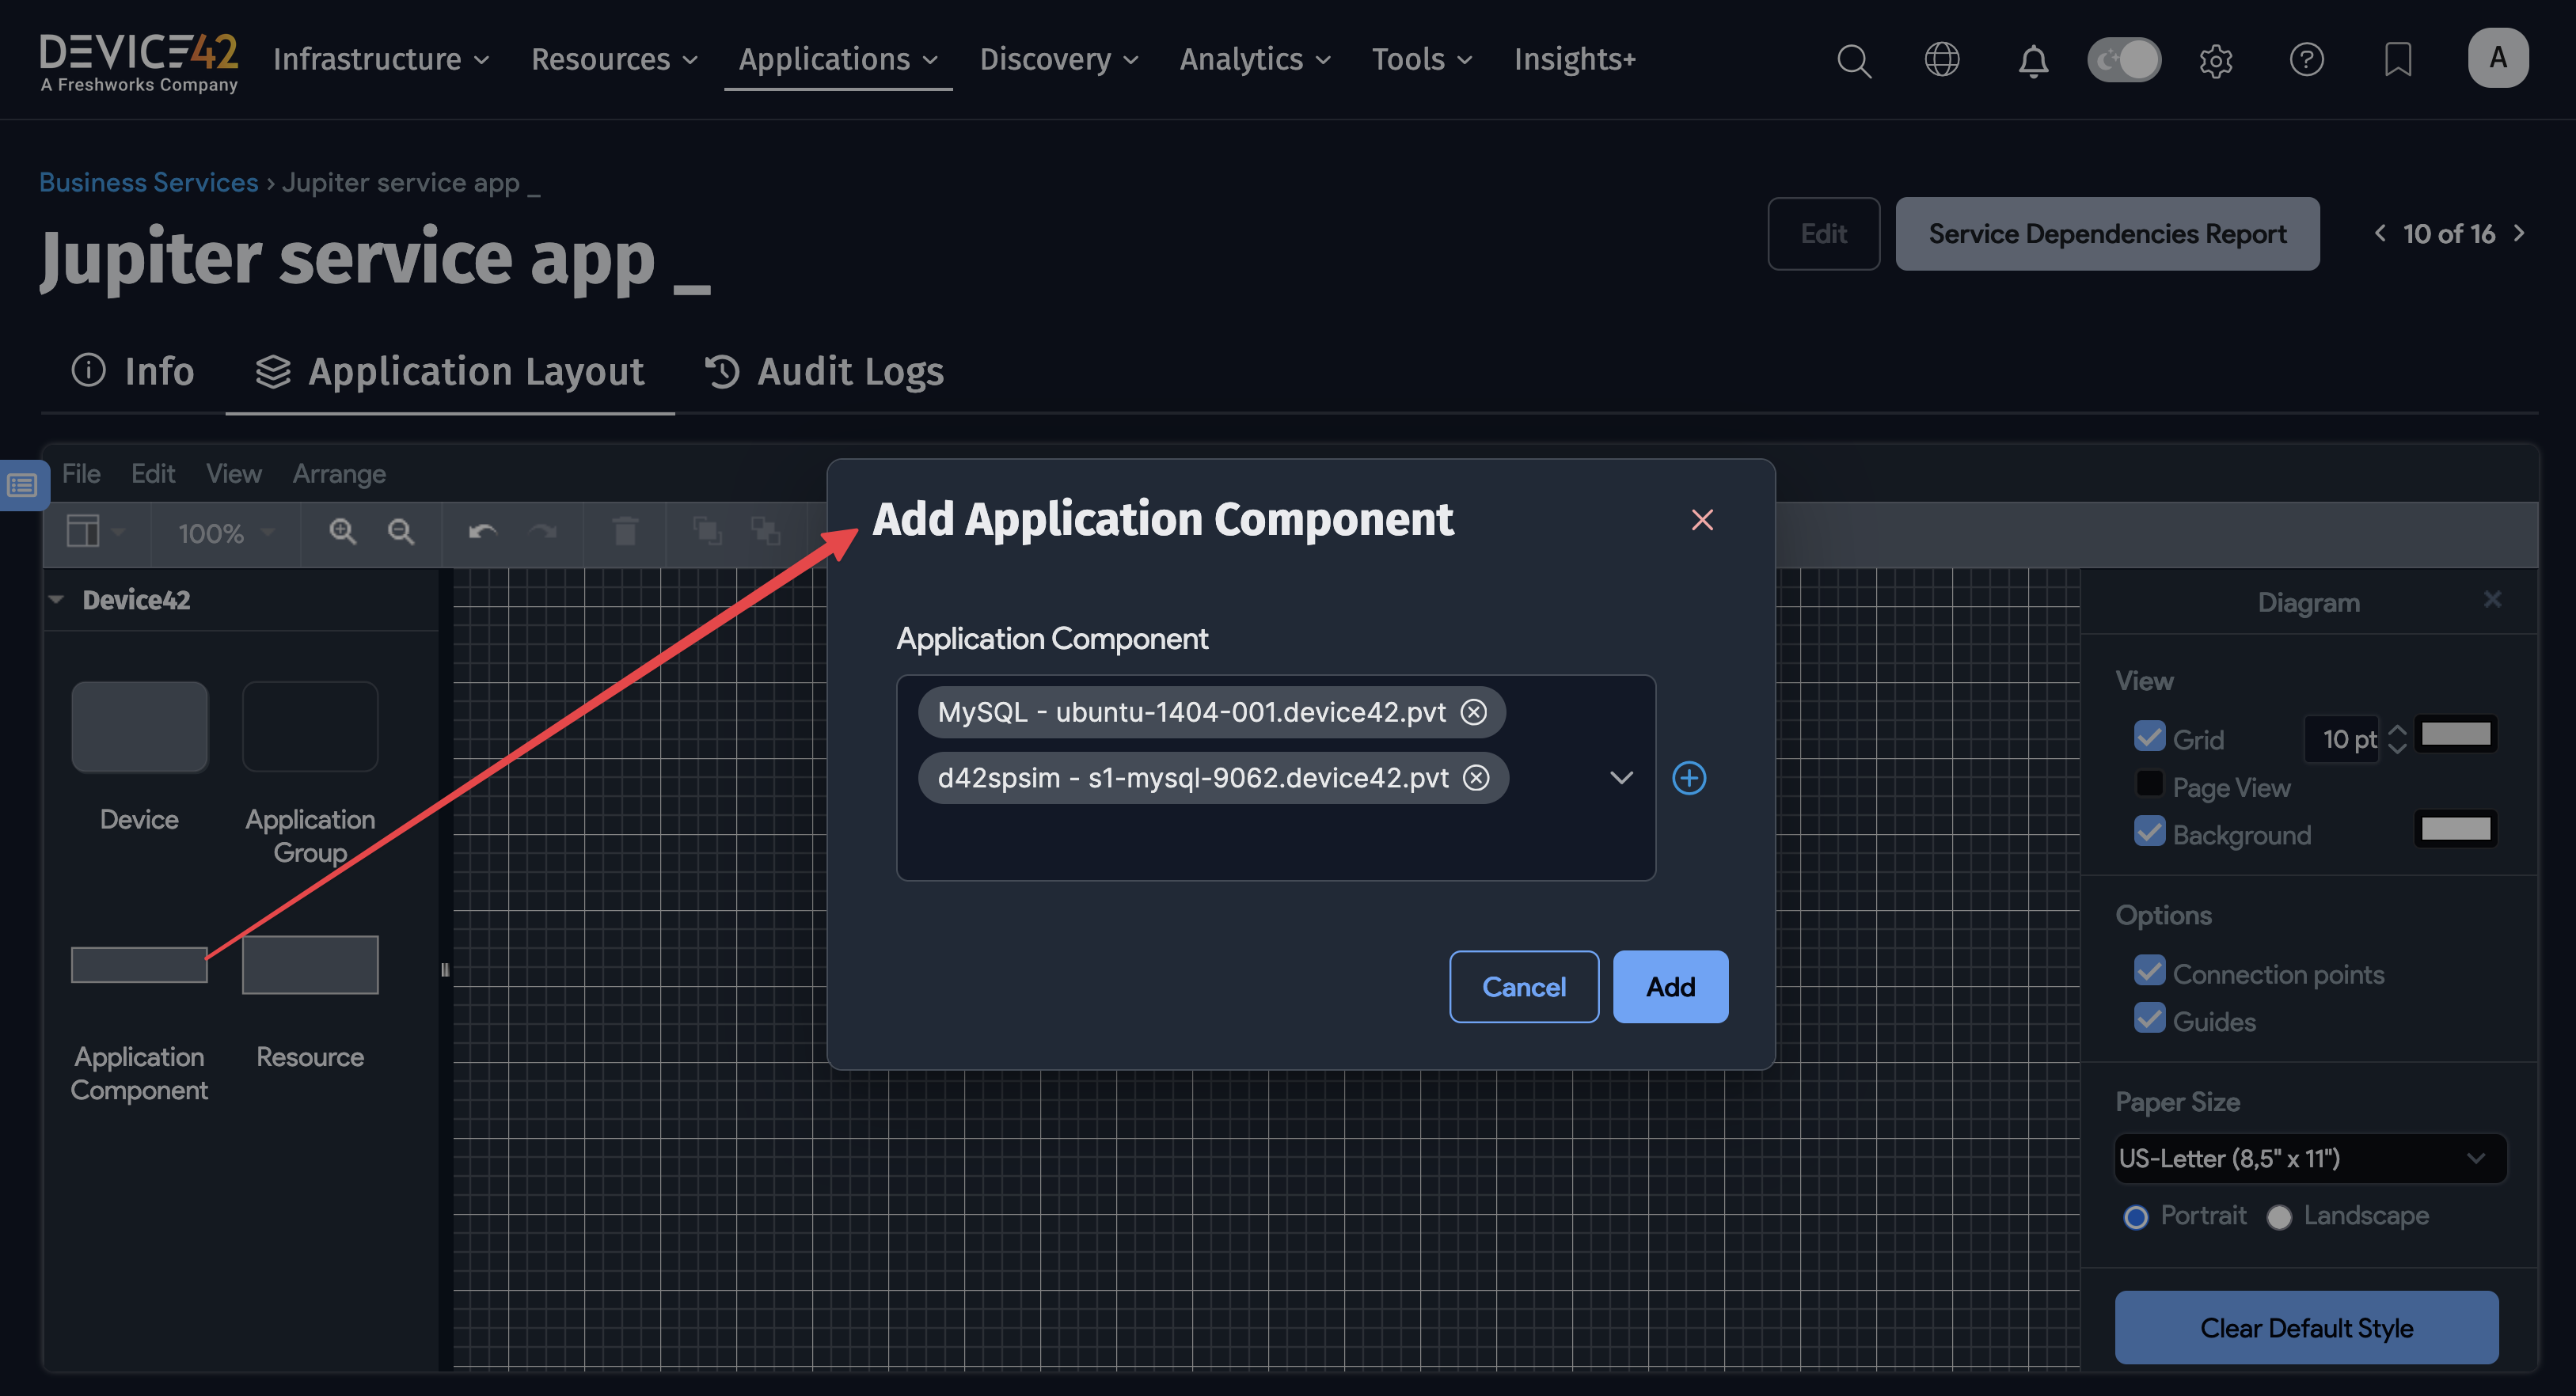Follow the Business Services breadcrumb link
2576x1396 pixels.
point(148,182)
